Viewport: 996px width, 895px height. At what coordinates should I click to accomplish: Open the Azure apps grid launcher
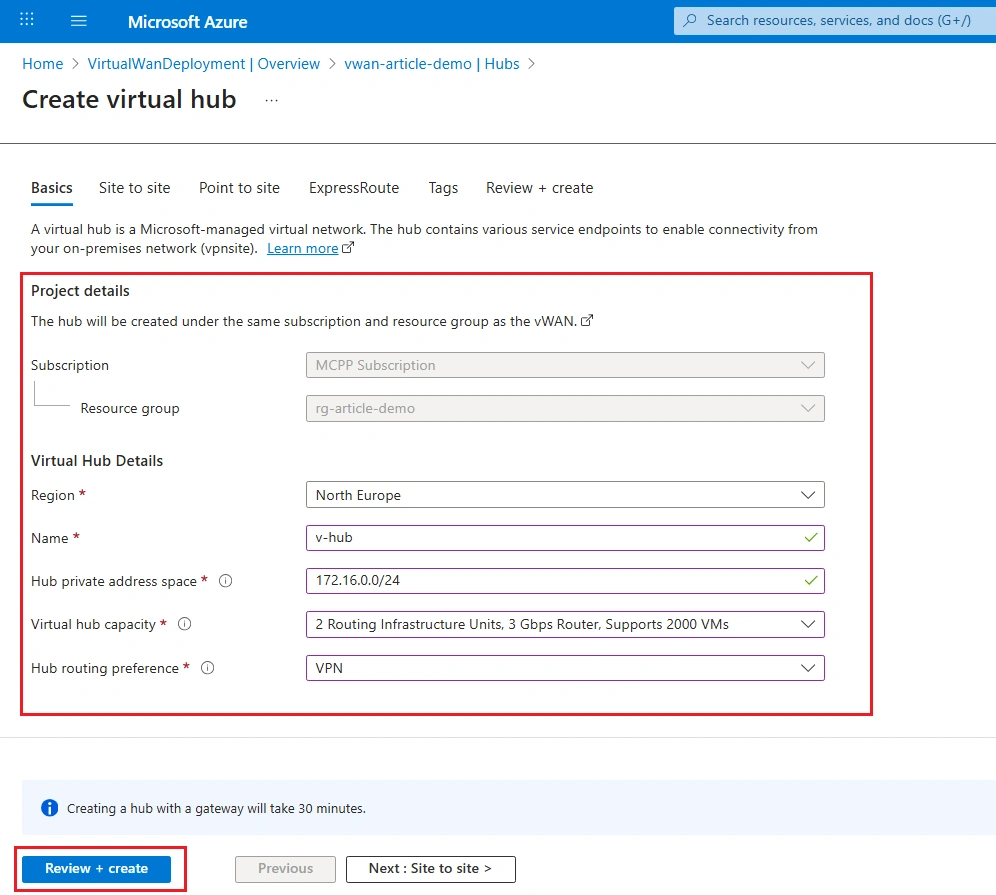click(x=27, y=20)
